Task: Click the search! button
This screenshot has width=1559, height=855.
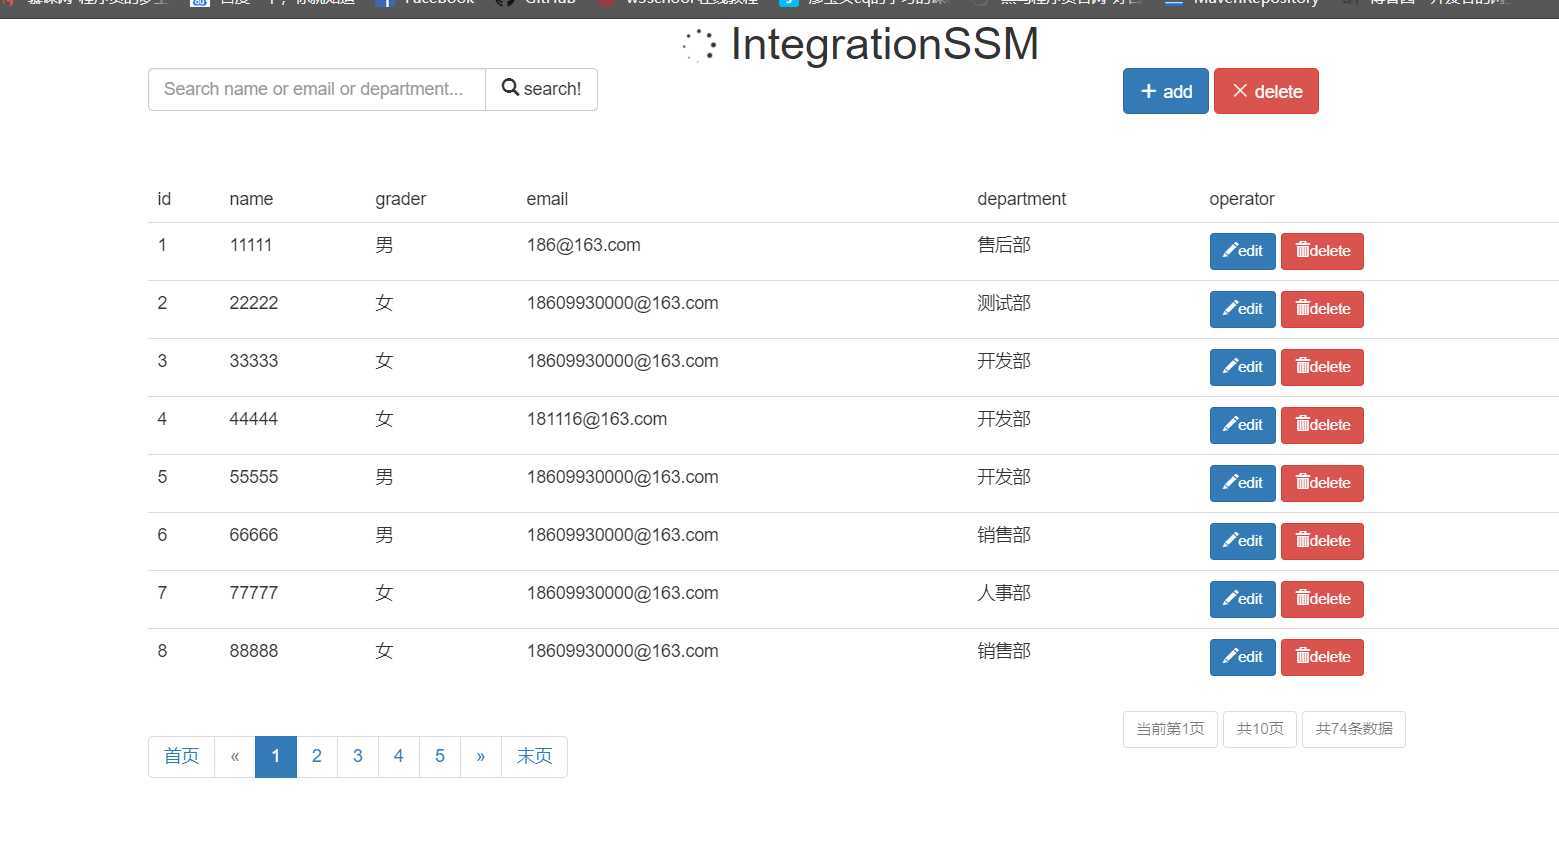Action: click(541, 89)
